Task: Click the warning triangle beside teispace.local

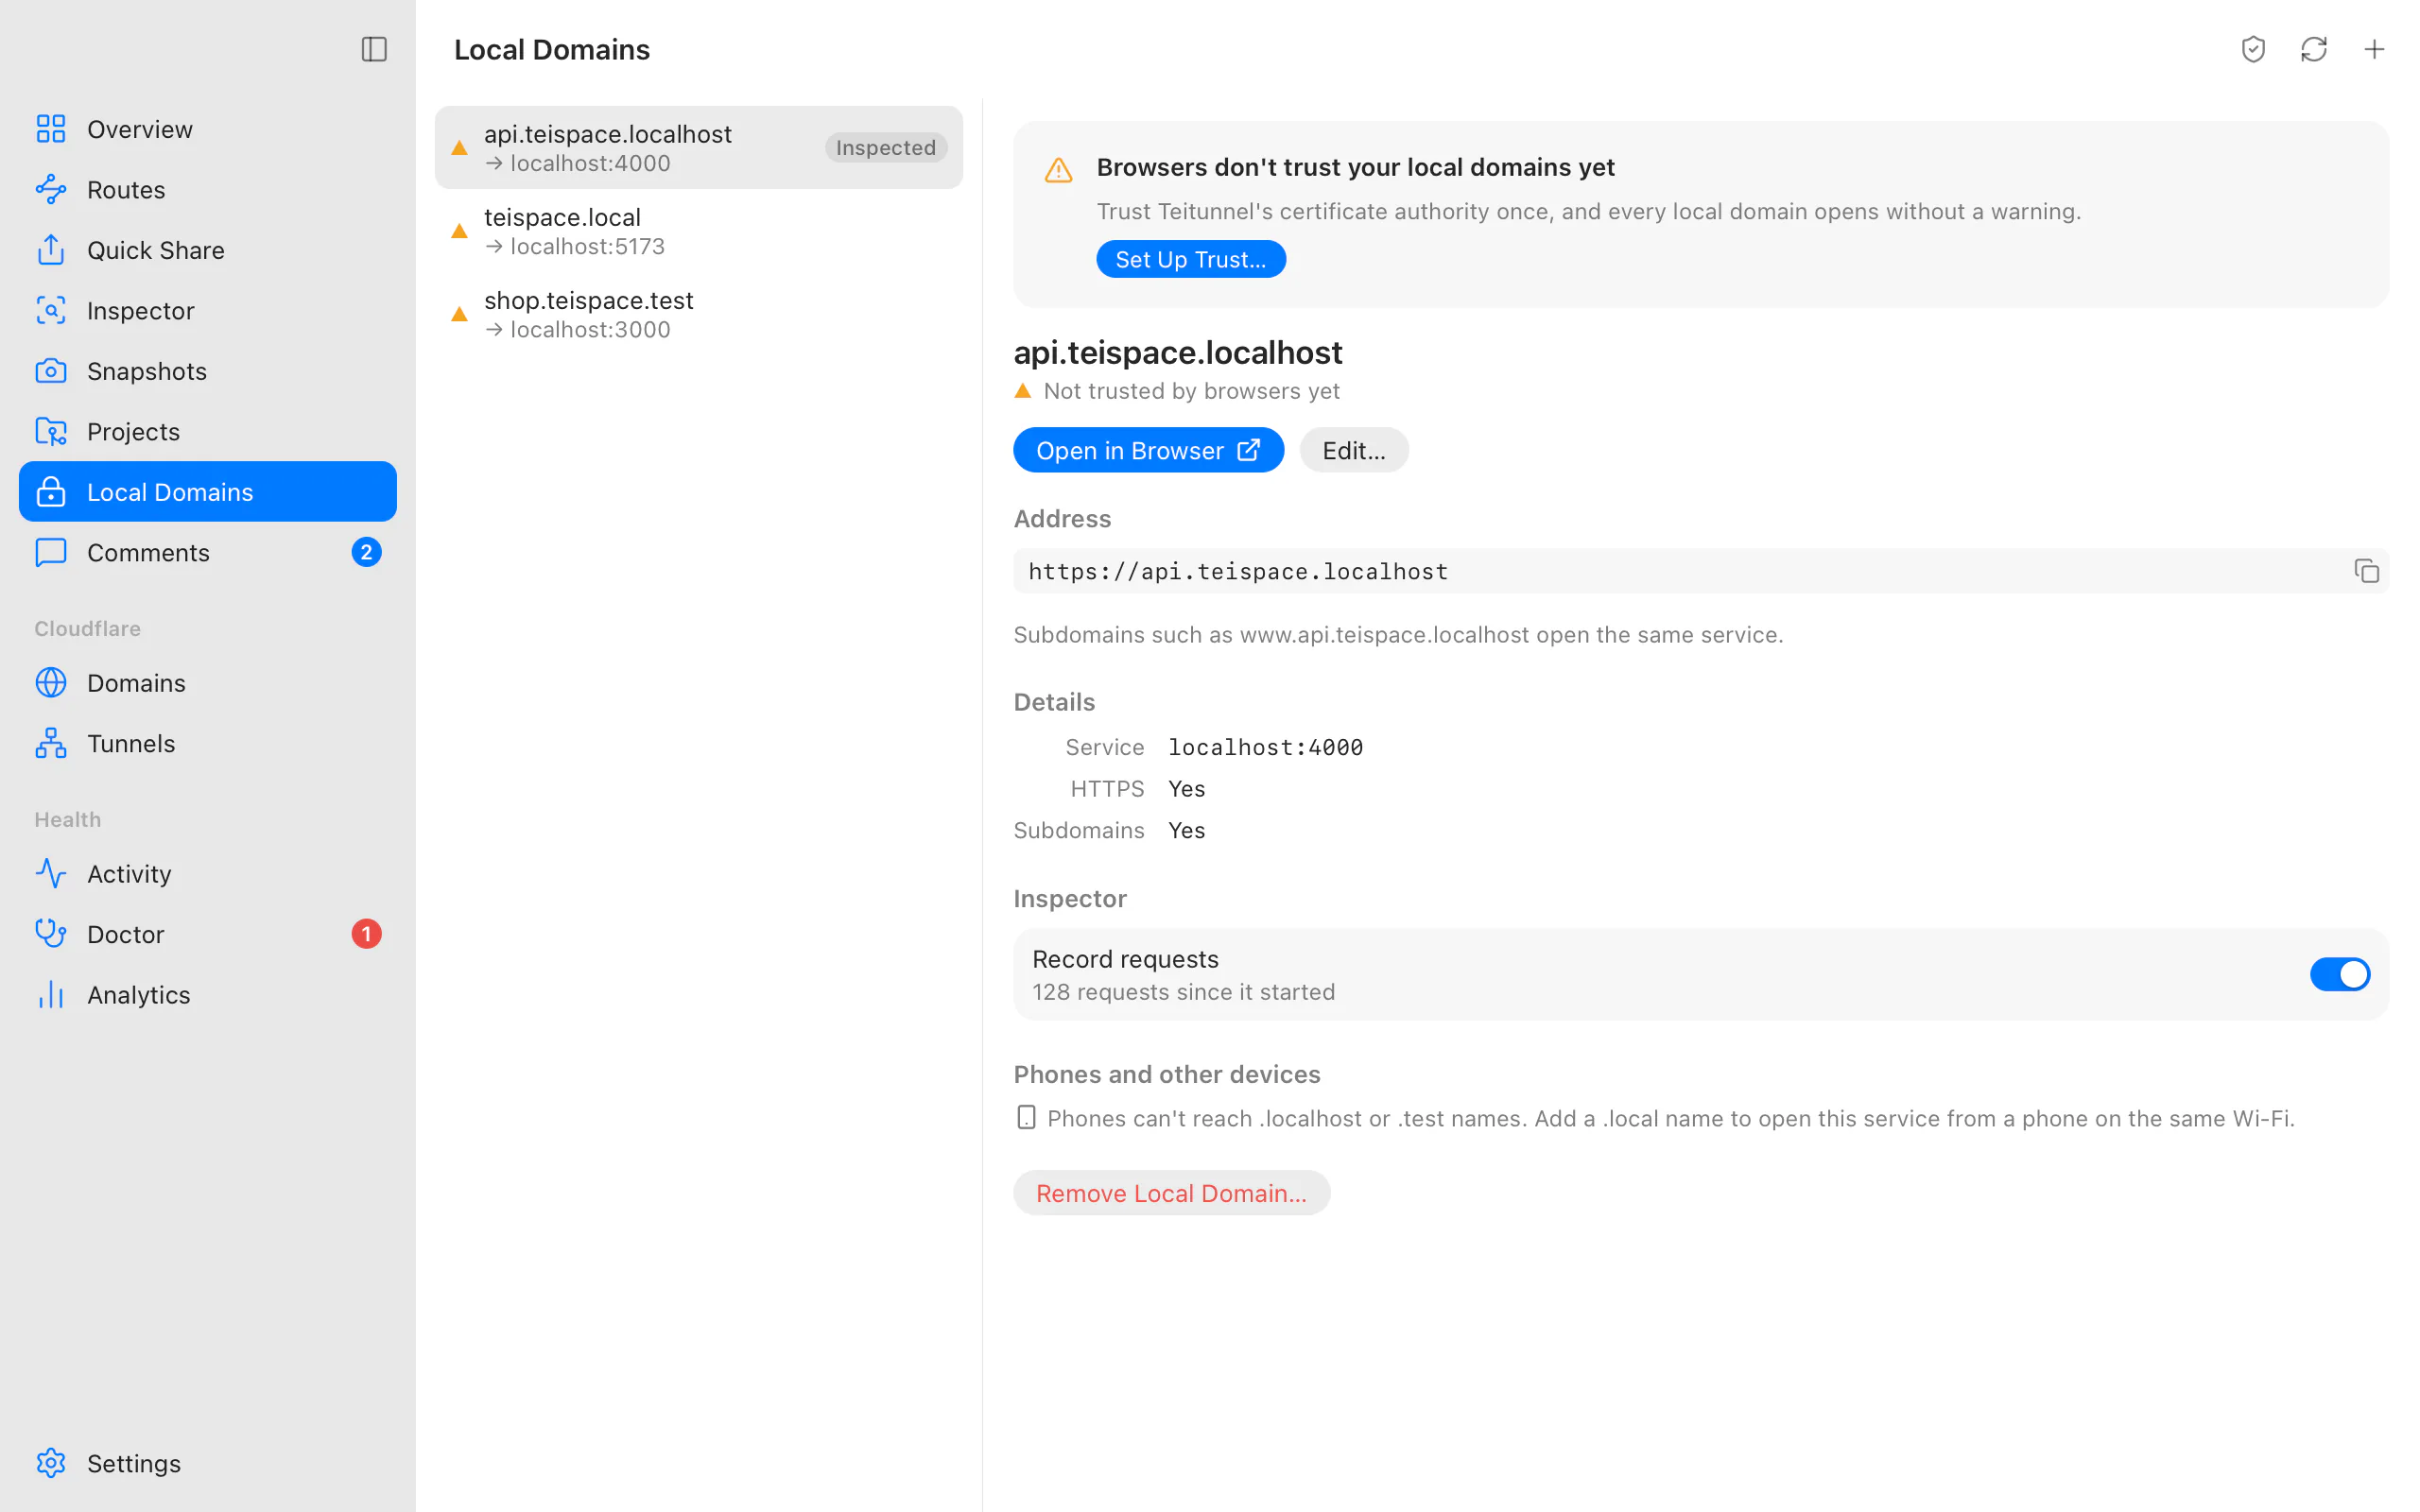Action: (x=459, y=231)
